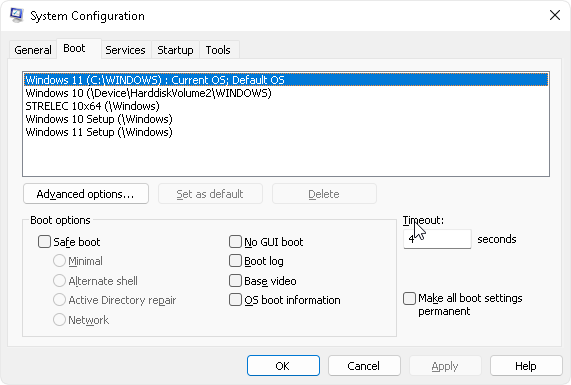Click the Delete button
This screenshot has width=571, height=385.
[324, 194]
